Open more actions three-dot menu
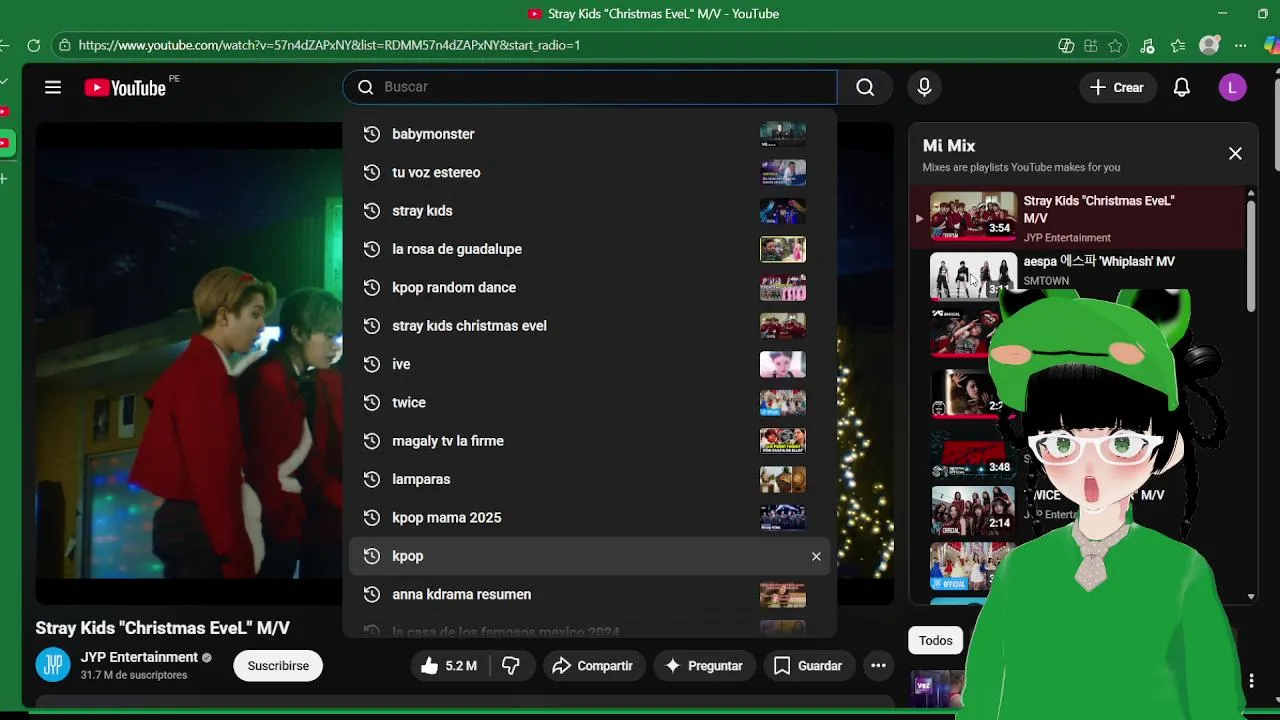Viewport: 1280px width, 720px height. pos(878,665)
